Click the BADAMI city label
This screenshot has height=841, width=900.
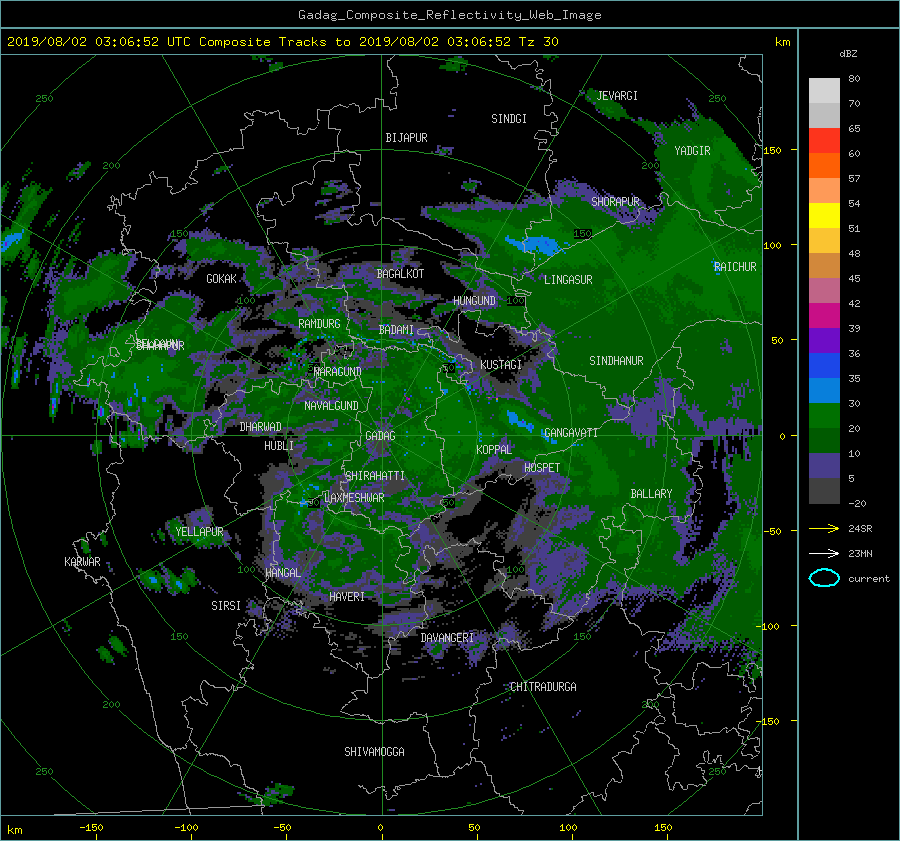tap(396, 330)
